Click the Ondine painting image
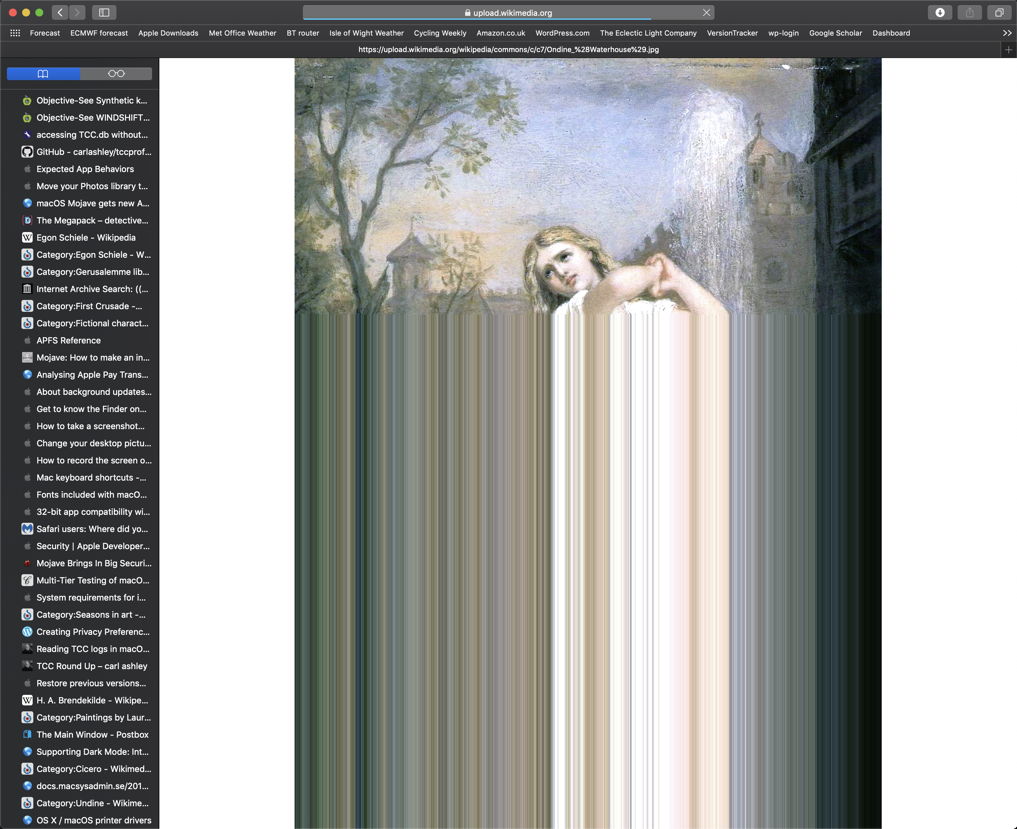Image resolution: width=1017 pixels, height=829 pixels. tap(588, 443)
